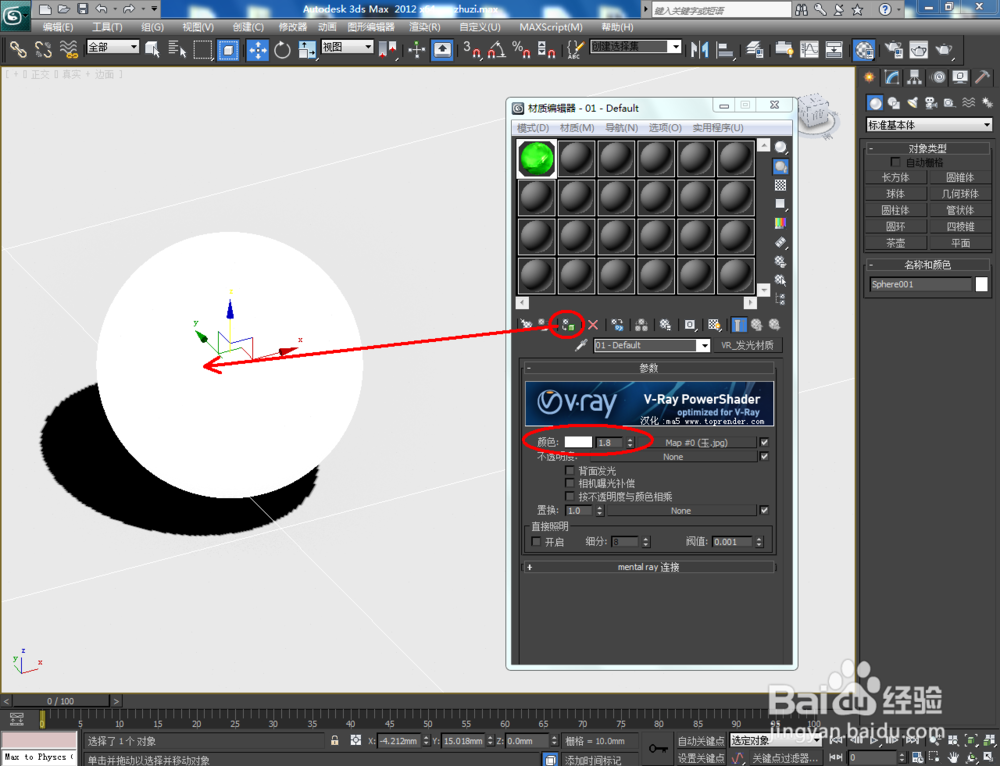Image resolution: width=1000 pixels, height=766 pixels.
Task: Choose the Select Object arrow tool
Action: tap(152, 49)
